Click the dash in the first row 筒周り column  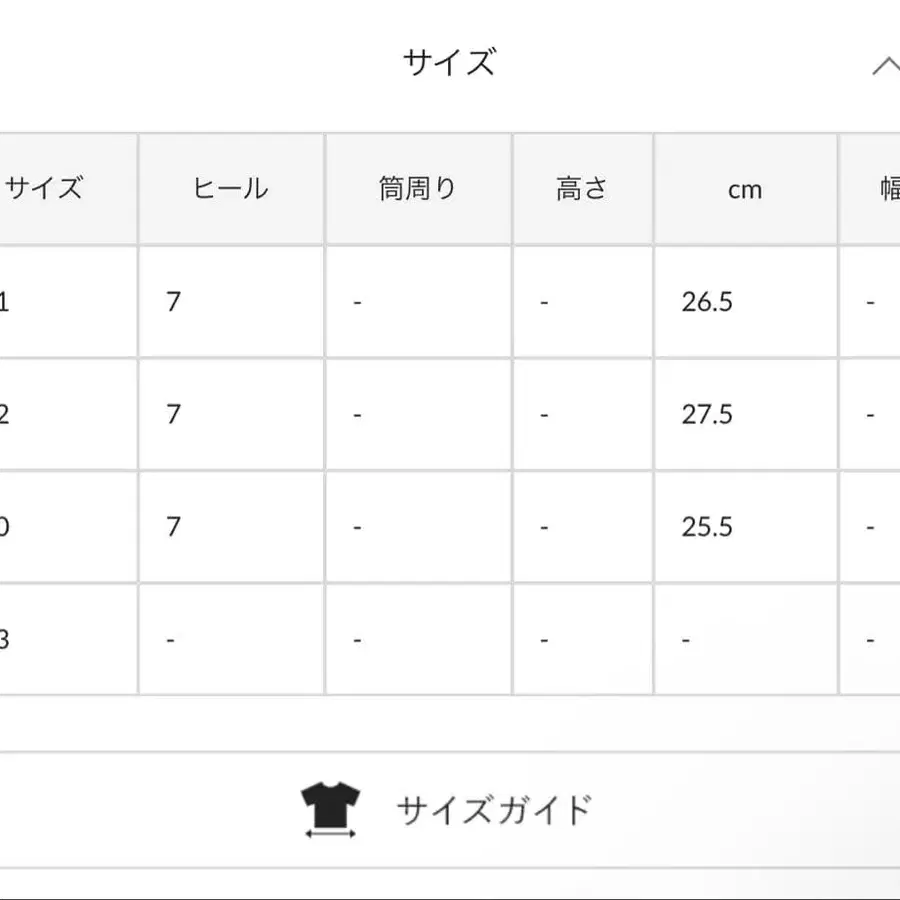click(357, 302)
